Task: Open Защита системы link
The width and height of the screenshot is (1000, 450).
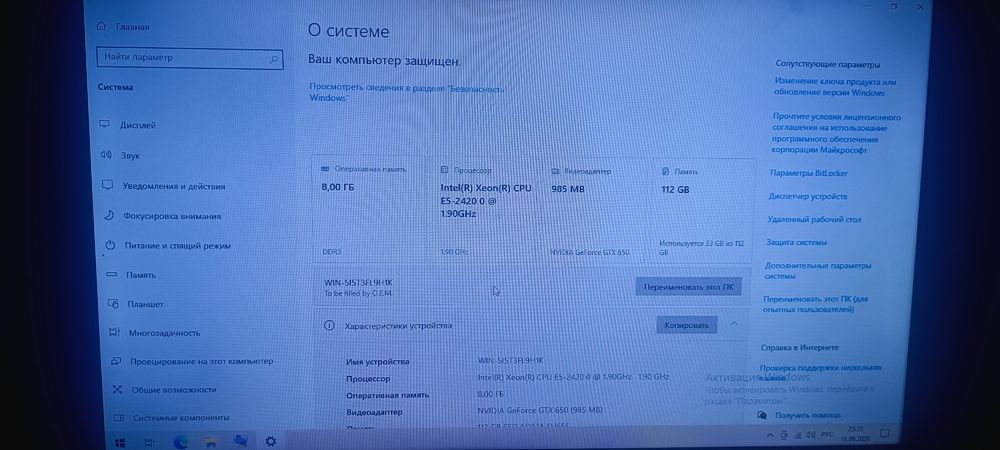Action: [797, 242]
